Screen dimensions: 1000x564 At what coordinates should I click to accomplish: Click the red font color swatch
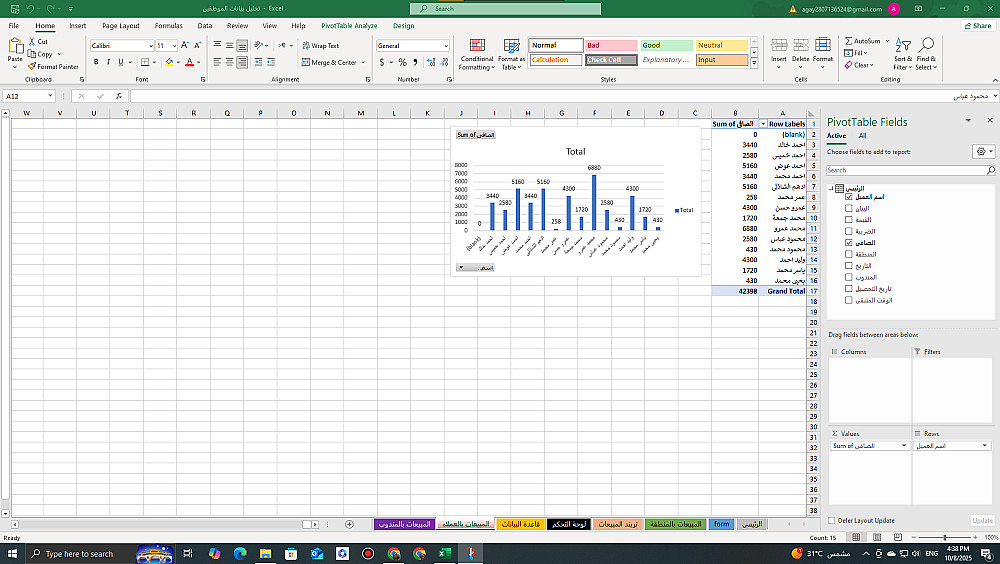point(189,62)
